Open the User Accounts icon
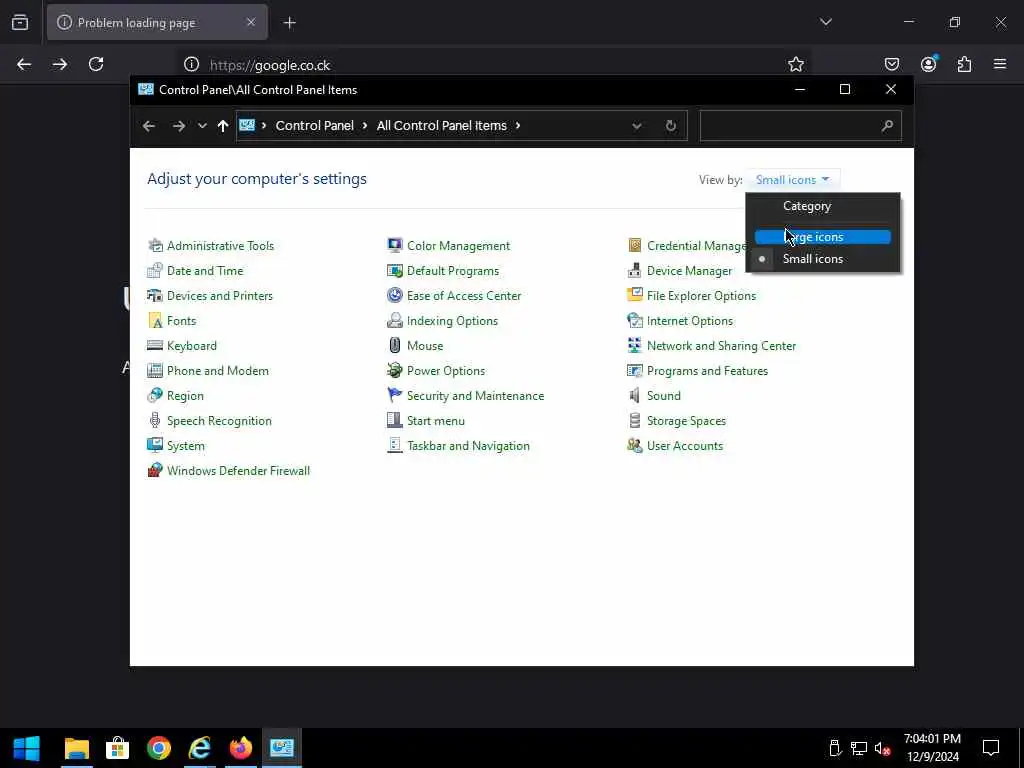Screen dimensions: 1024x768 (635, 445)
